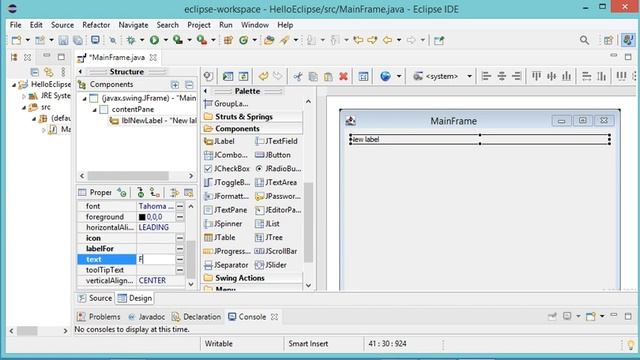Screen dimensions: 640x360
Task: Collapse the HelloEclipse project node
Action: pyautogui.click(x=14, y=85)
